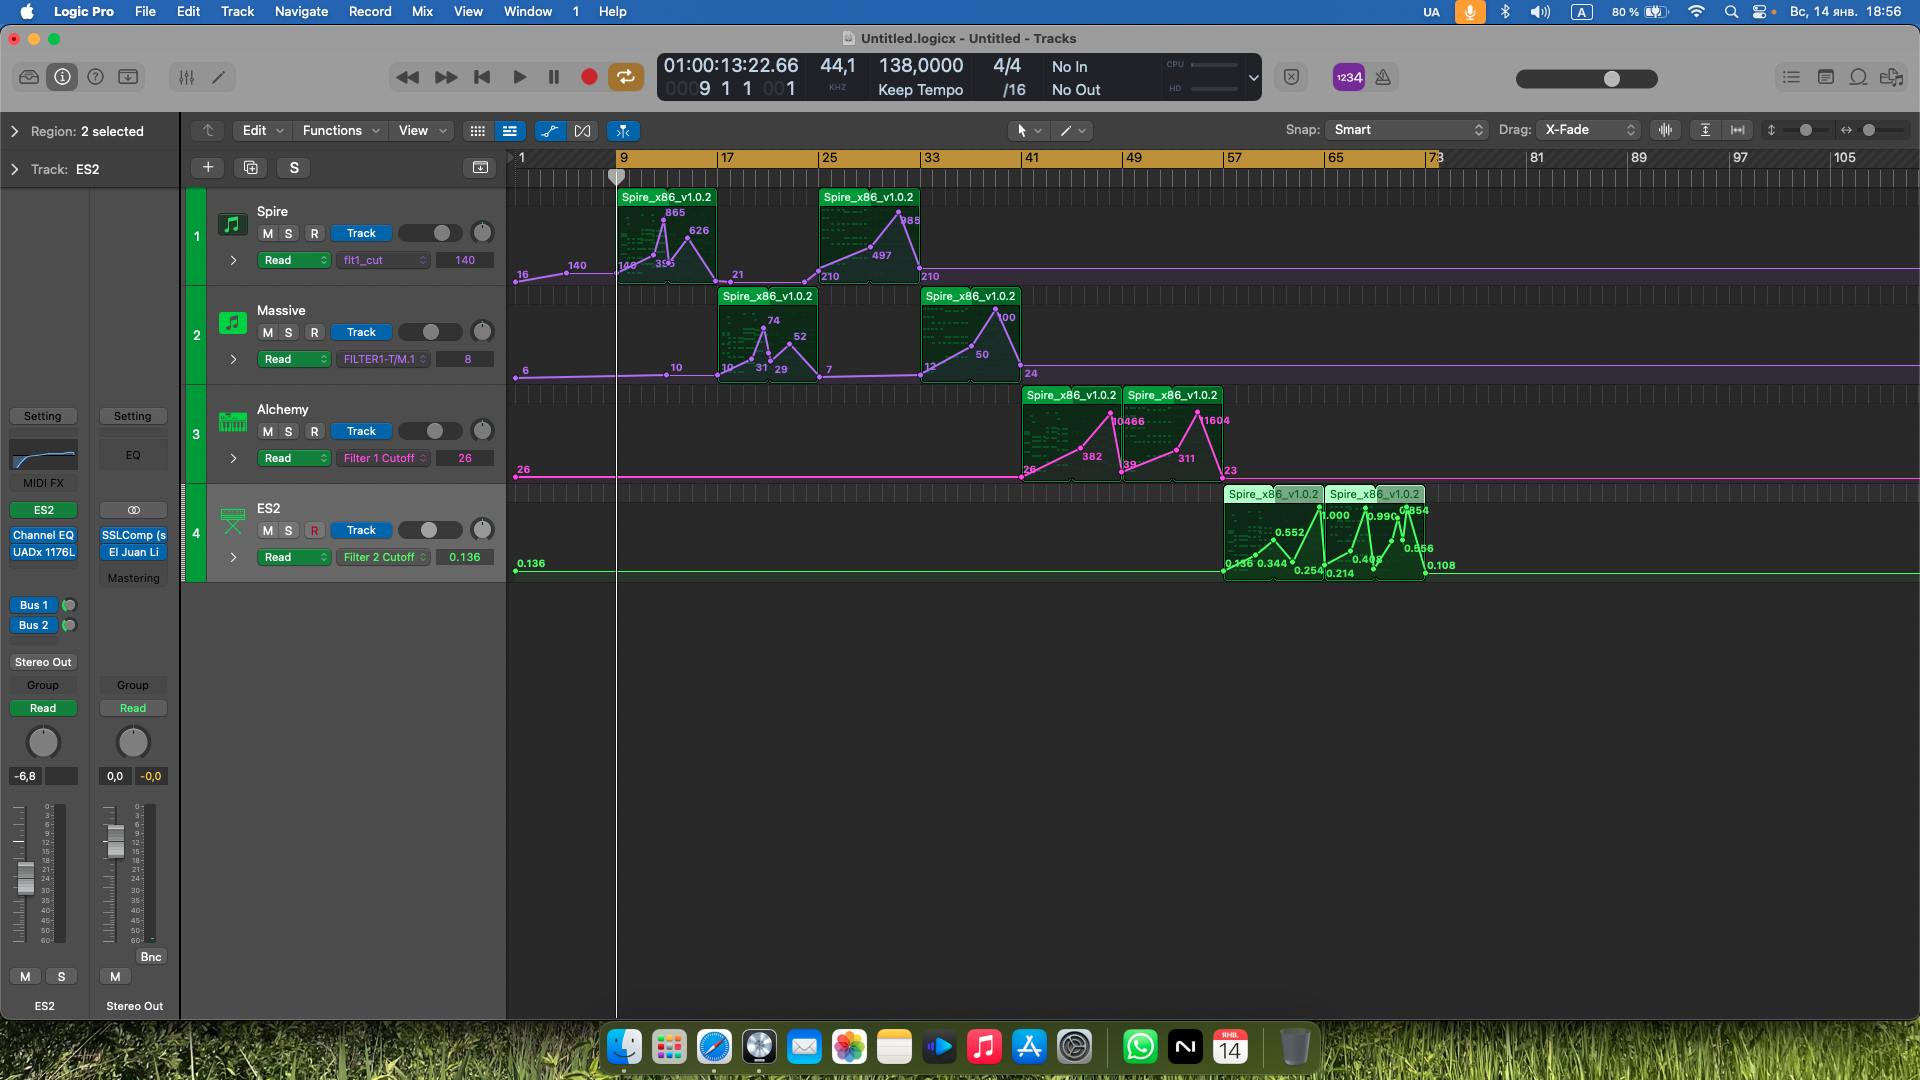1920x1080 pixels.
Task: Toggle the Inspector button
Action: [62, 77]
